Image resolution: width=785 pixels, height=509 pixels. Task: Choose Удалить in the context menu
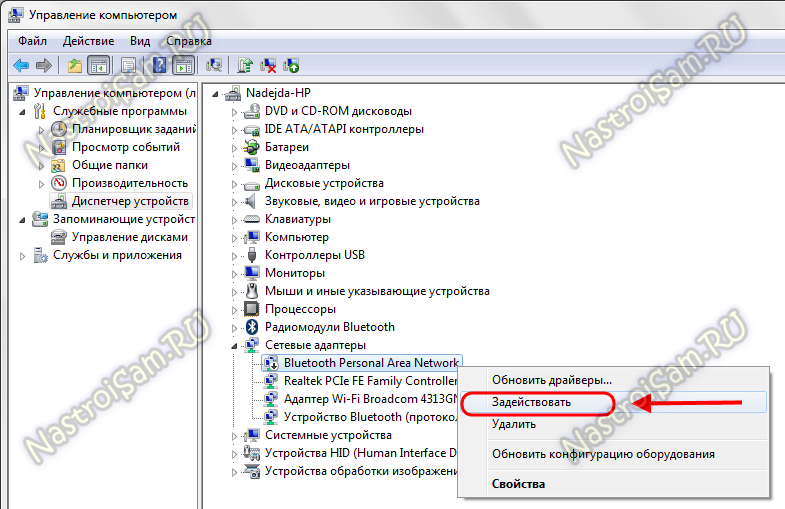coord(514,424)
